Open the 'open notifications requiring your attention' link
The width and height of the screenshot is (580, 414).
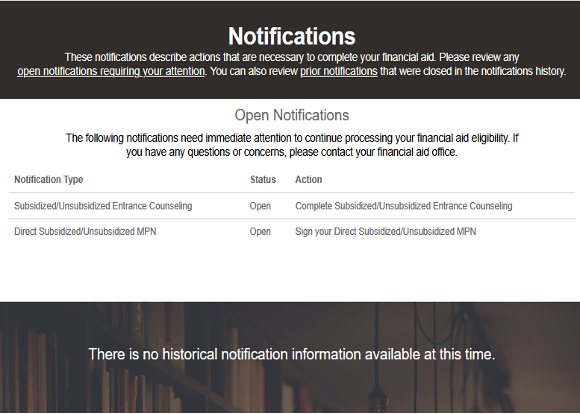pos(111,71)
